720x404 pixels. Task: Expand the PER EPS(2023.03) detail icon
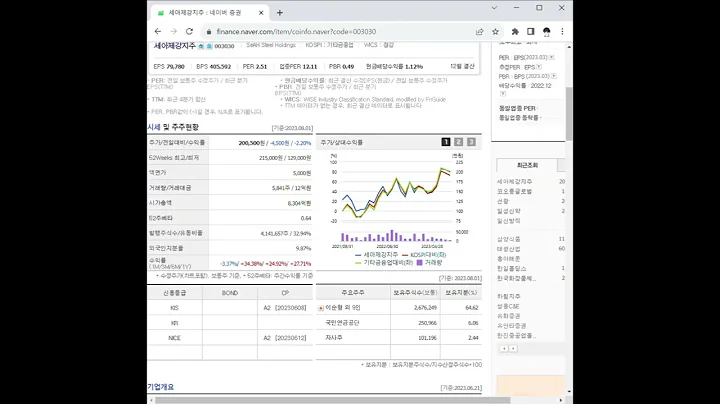pos(551,57)
